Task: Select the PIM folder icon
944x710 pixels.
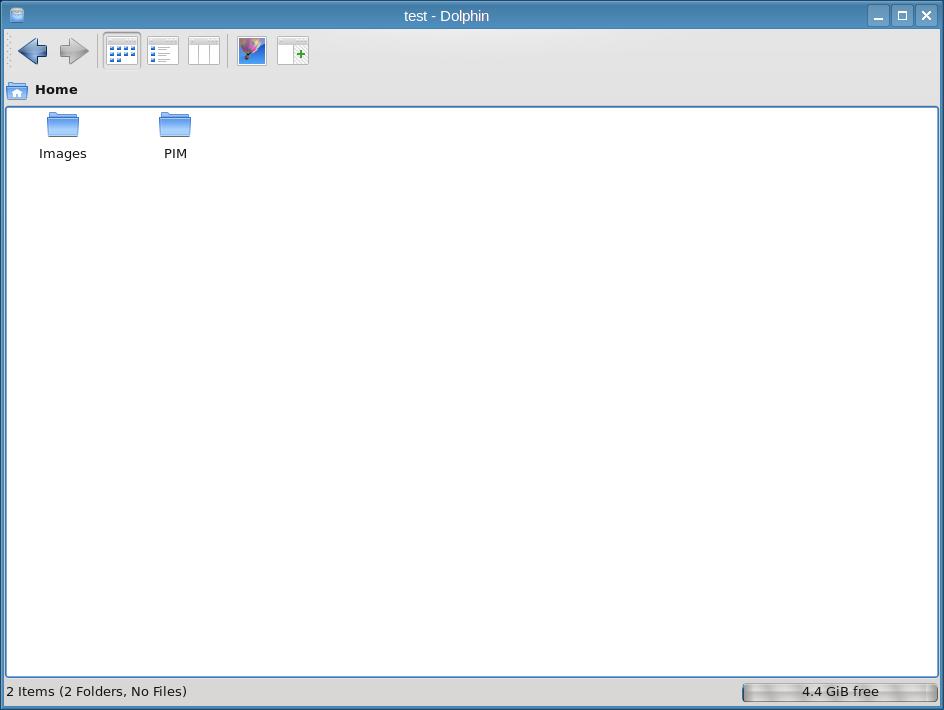Action: point(175,125)
